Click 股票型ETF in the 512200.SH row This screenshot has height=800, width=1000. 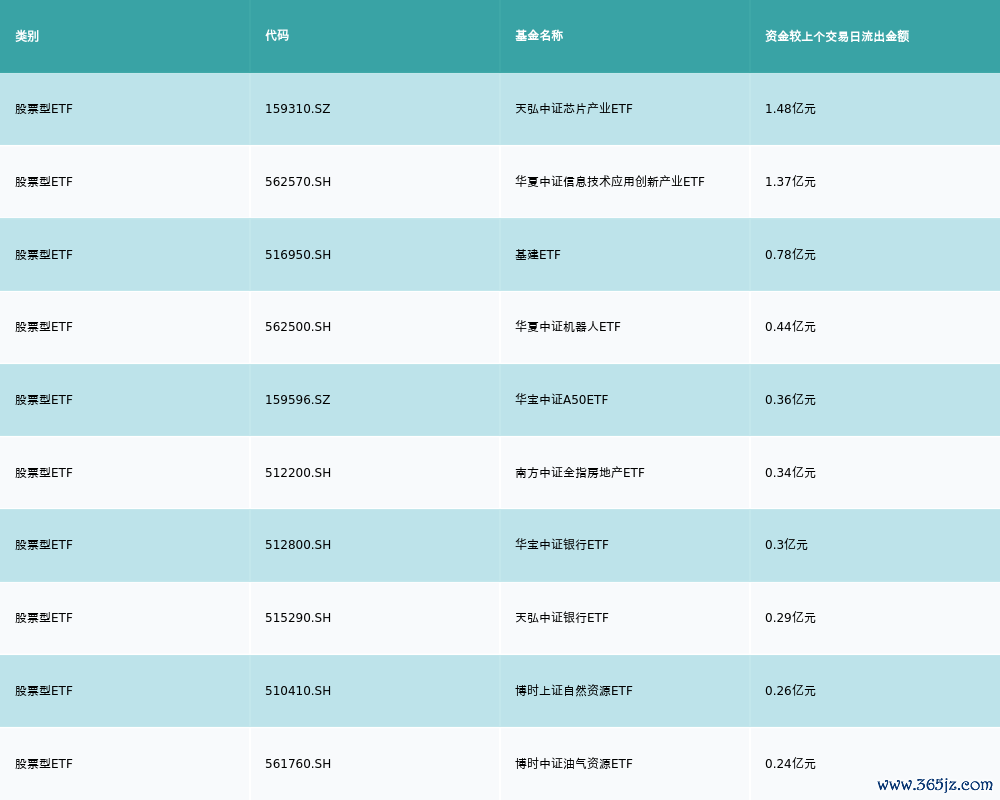[44, 473]
